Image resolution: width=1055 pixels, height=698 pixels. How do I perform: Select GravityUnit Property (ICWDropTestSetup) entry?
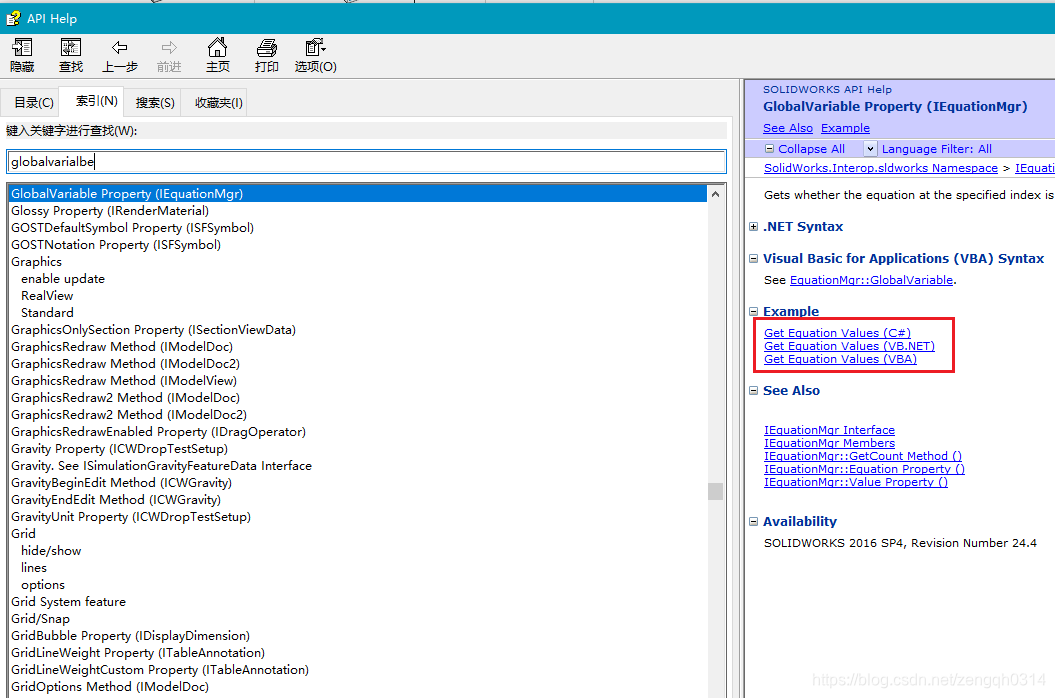click(x=131, y=516)
